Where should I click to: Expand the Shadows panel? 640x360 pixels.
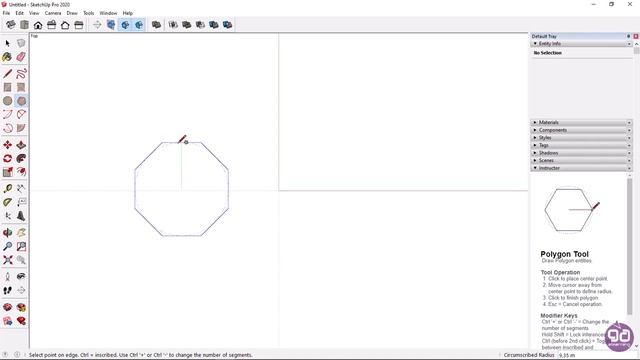pyautogui.click(x=581, y=153)
